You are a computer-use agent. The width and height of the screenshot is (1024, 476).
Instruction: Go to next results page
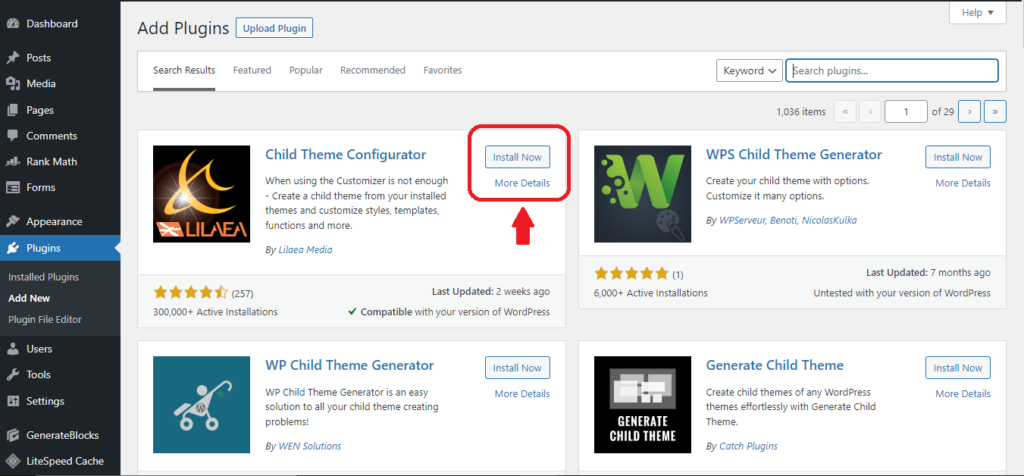[969, 112]
